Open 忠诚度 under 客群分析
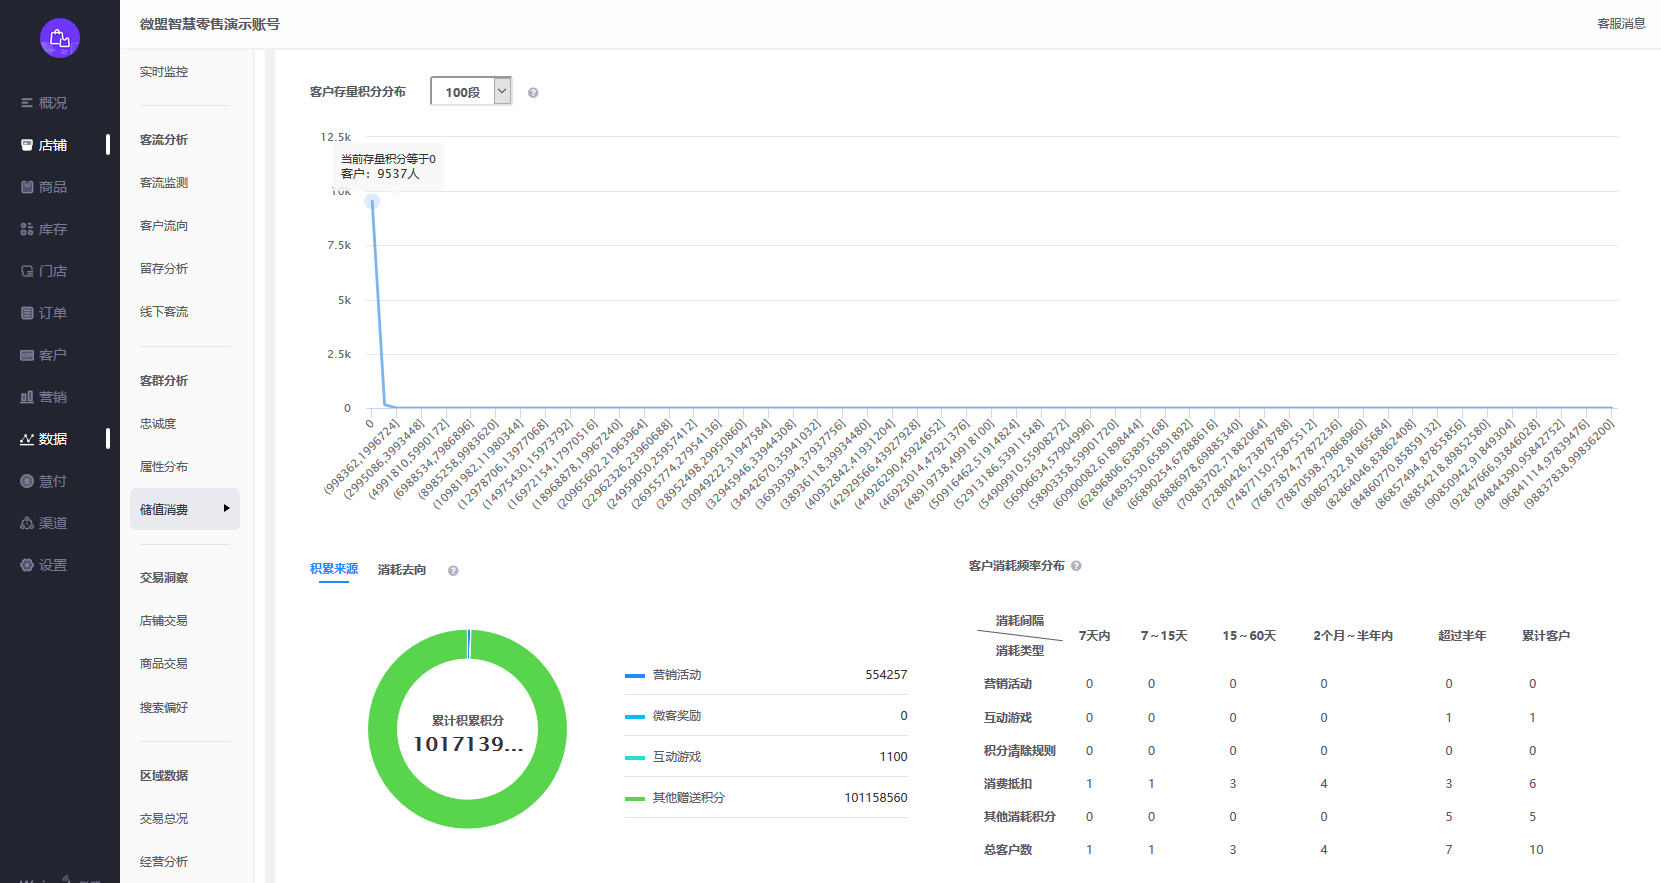The width and height of the screenshot is (1661, 883). coord(158,424)
